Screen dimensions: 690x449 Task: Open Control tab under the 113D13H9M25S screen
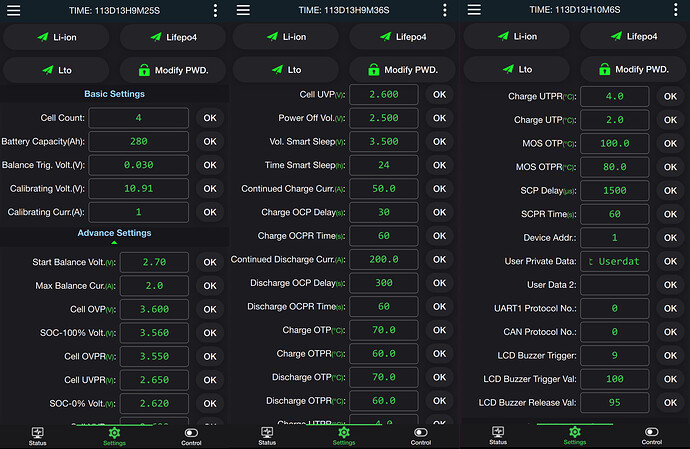tap(191, 436)
